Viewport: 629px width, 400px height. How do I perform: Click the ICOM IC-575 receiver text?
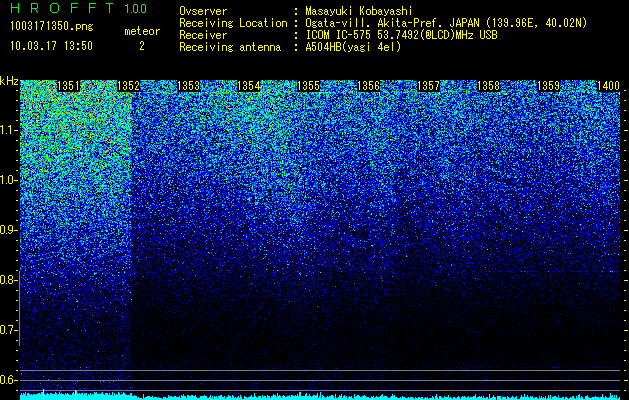[401, 35]
